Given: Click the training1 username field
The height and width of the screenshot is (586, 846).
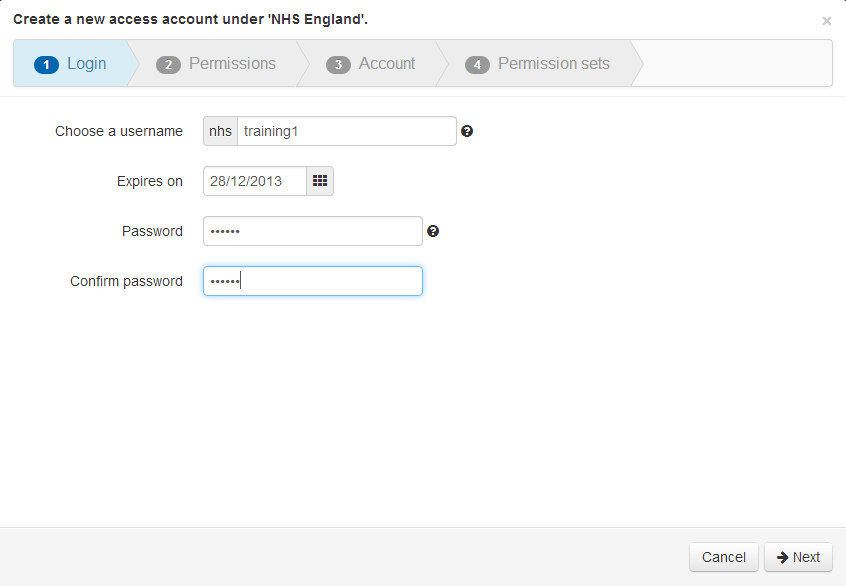Looking at the screenshot, I should click(x=345, y=130).
